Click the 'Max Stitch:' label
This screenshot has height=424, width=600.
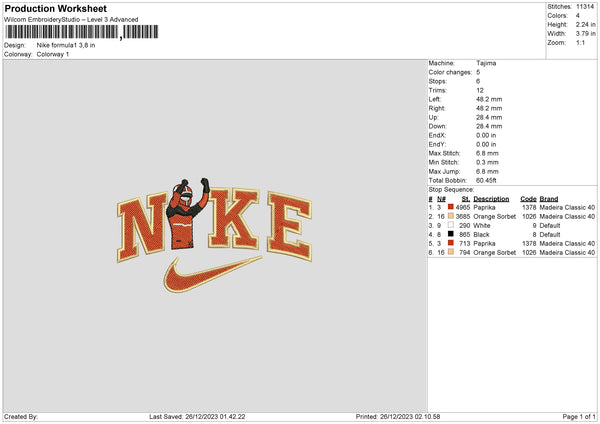pos(444,153)
